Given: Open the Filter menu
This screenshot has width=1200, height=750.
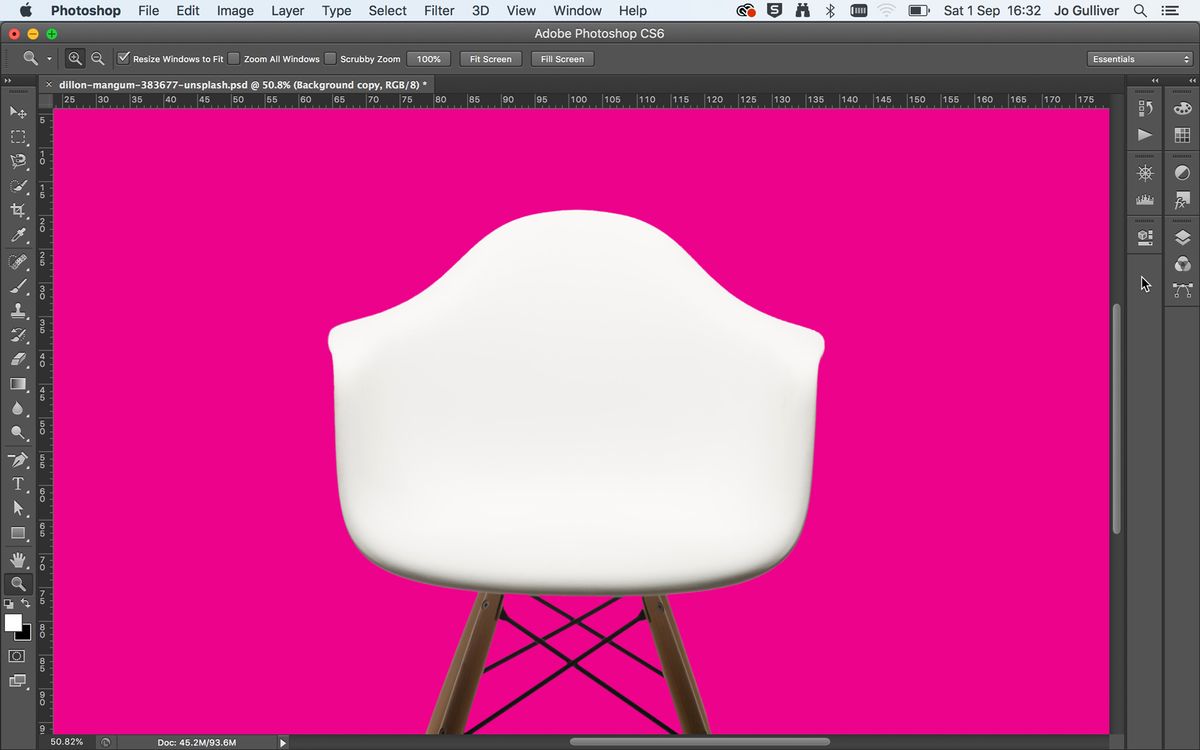Looking at the screenshot, I should pyautogui.click(x=439, y=11).
